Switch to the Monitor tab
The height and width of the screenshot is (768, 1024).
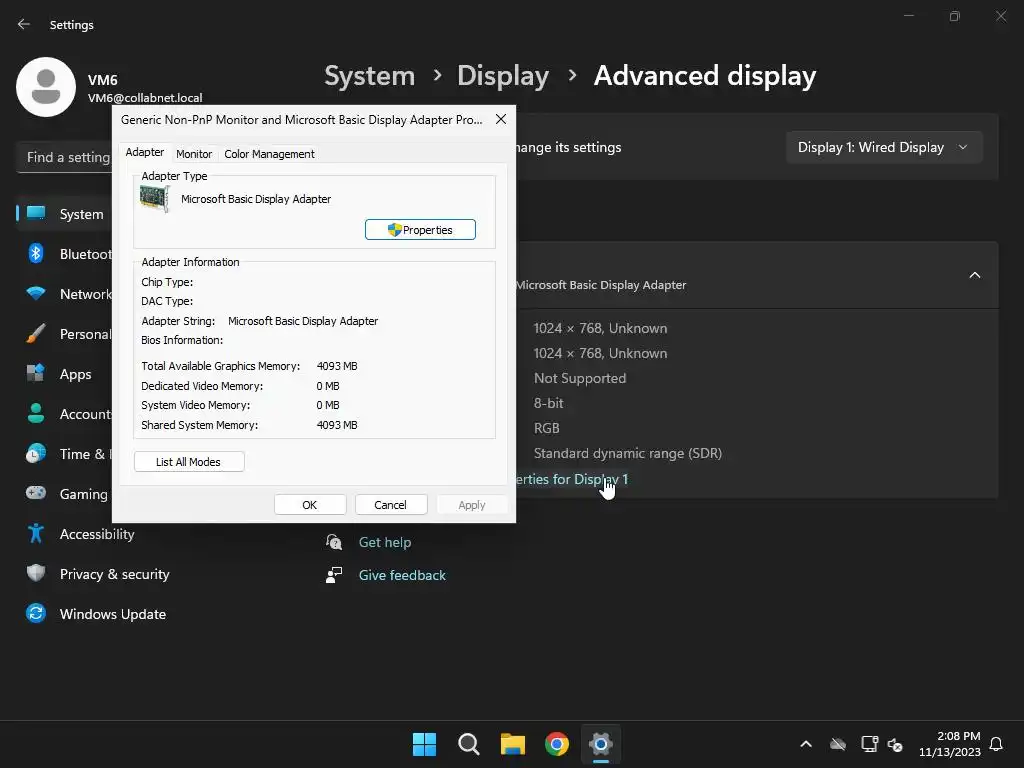[194, 154]
